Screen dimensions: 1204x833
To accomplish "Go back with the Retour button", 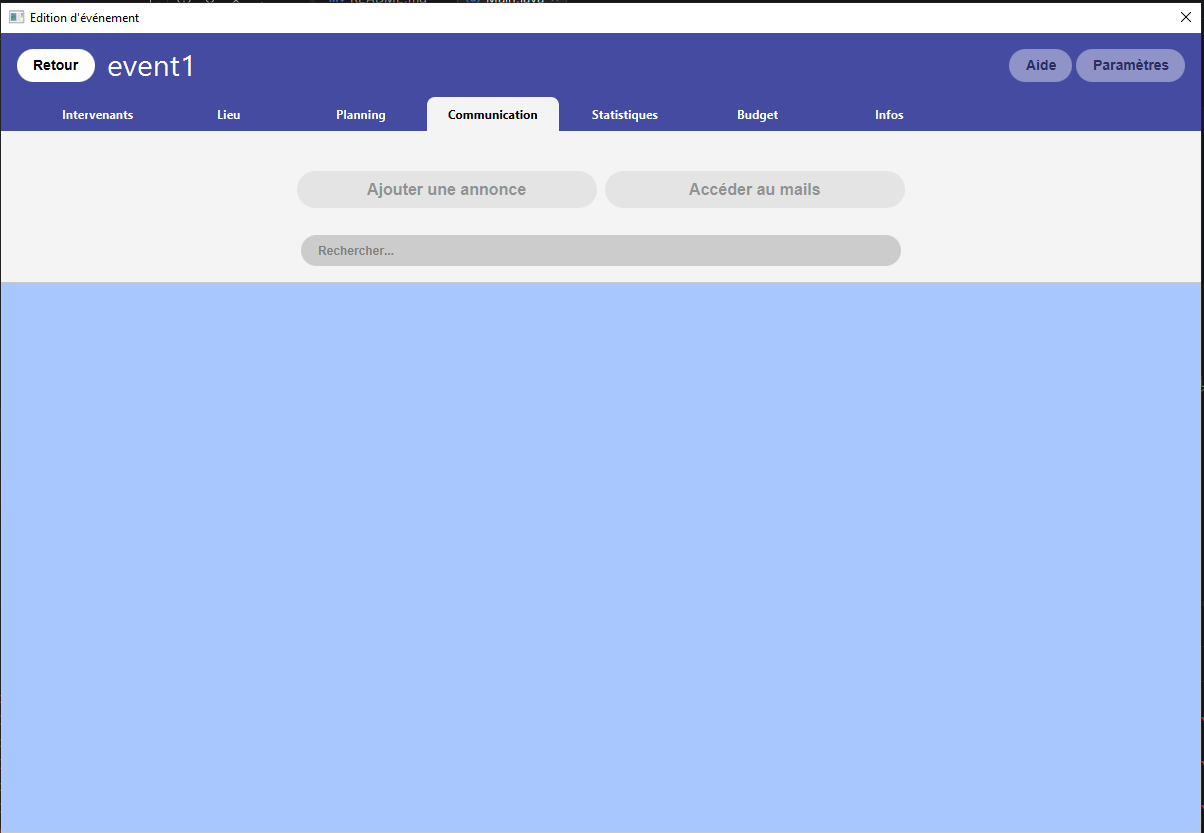I will (56, 66).
